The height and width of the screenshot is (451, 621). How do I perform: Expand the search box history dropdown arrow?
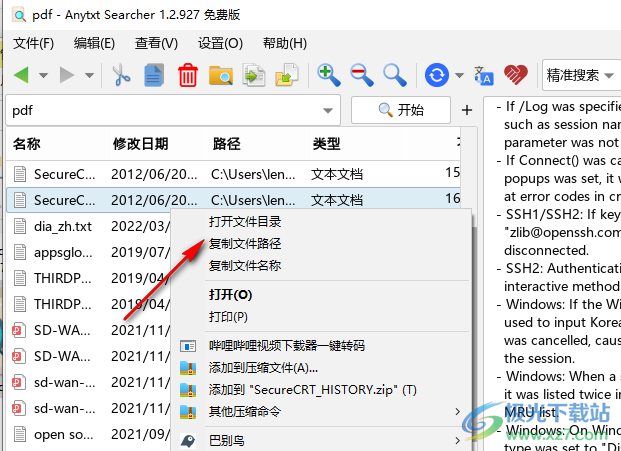328,110
